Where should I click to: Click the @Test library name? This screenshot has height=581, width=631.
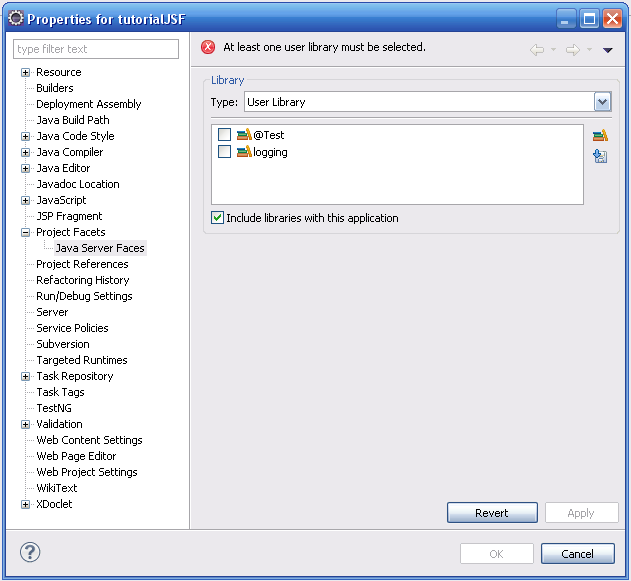point(268,135)
